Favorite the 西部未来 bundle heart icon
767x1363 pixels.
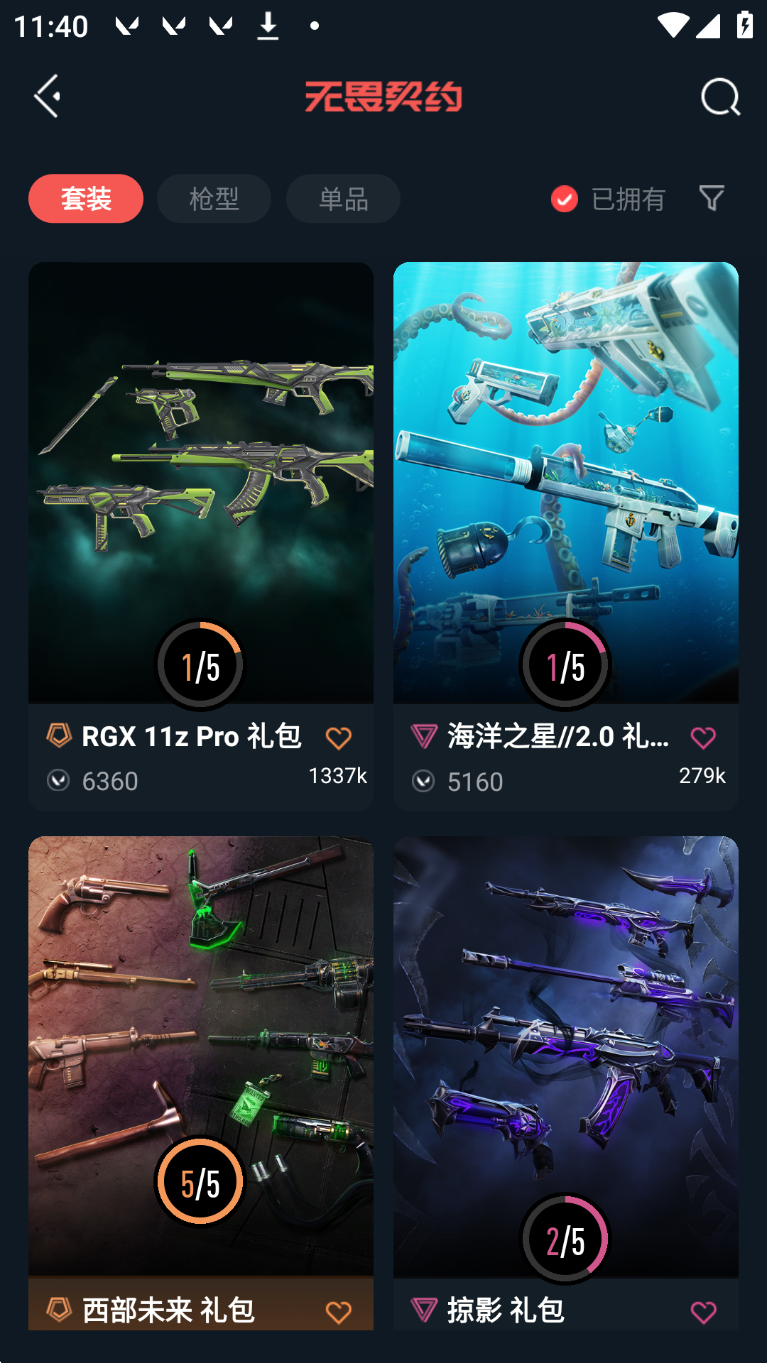(339, 1312)
